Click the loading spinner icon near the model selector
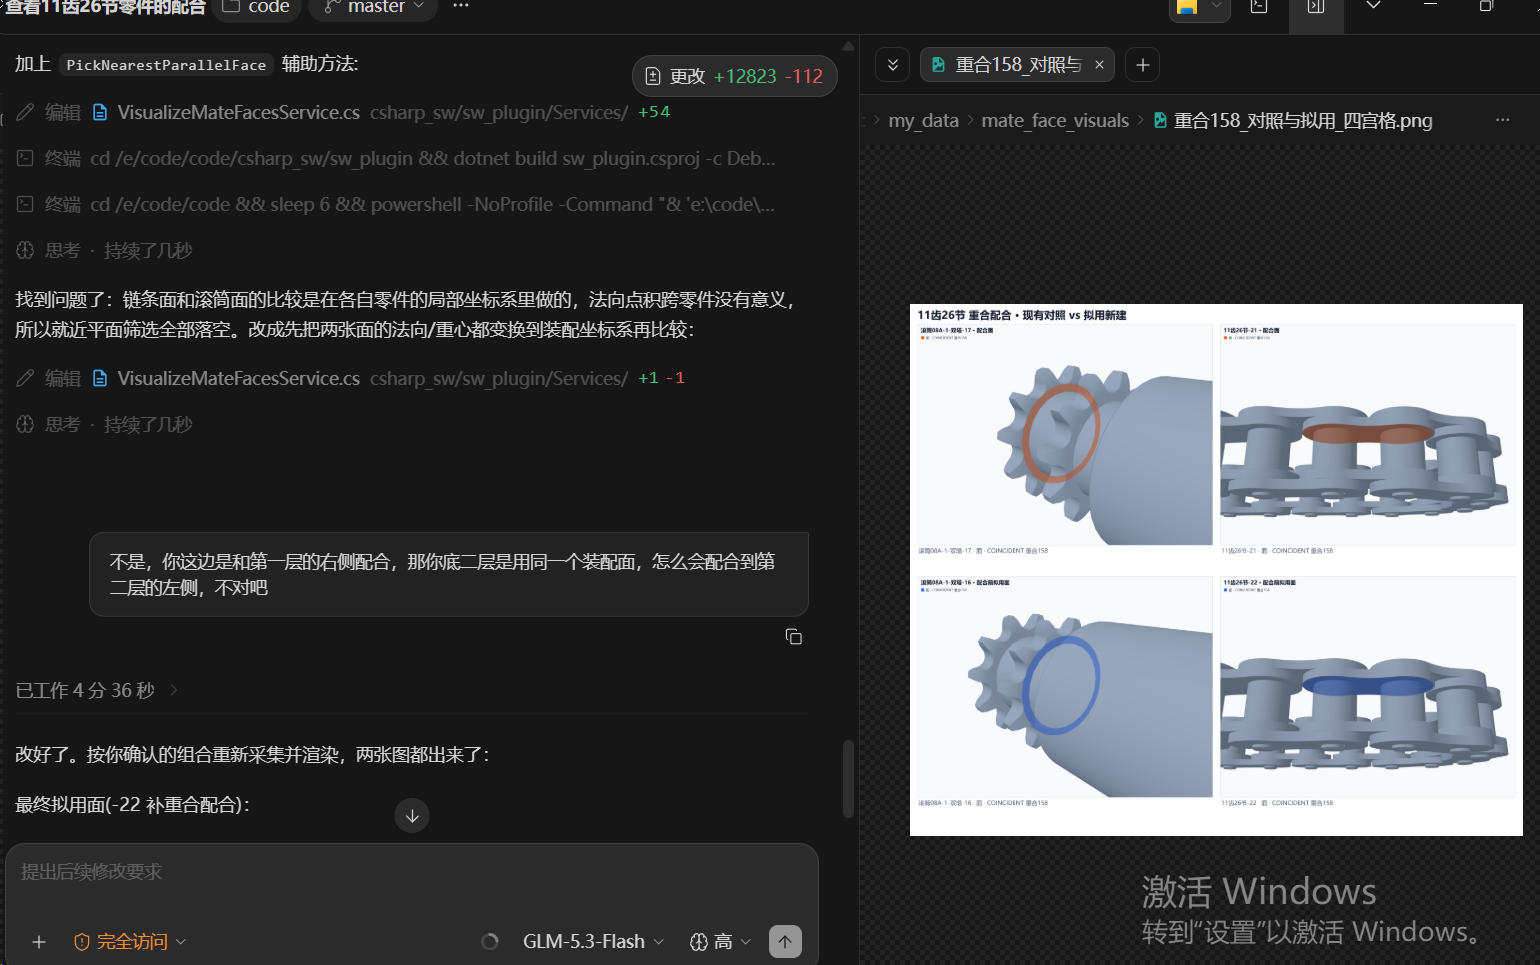Image resolution: width=1540 pixels, height=965 pixels. [490, 942]
